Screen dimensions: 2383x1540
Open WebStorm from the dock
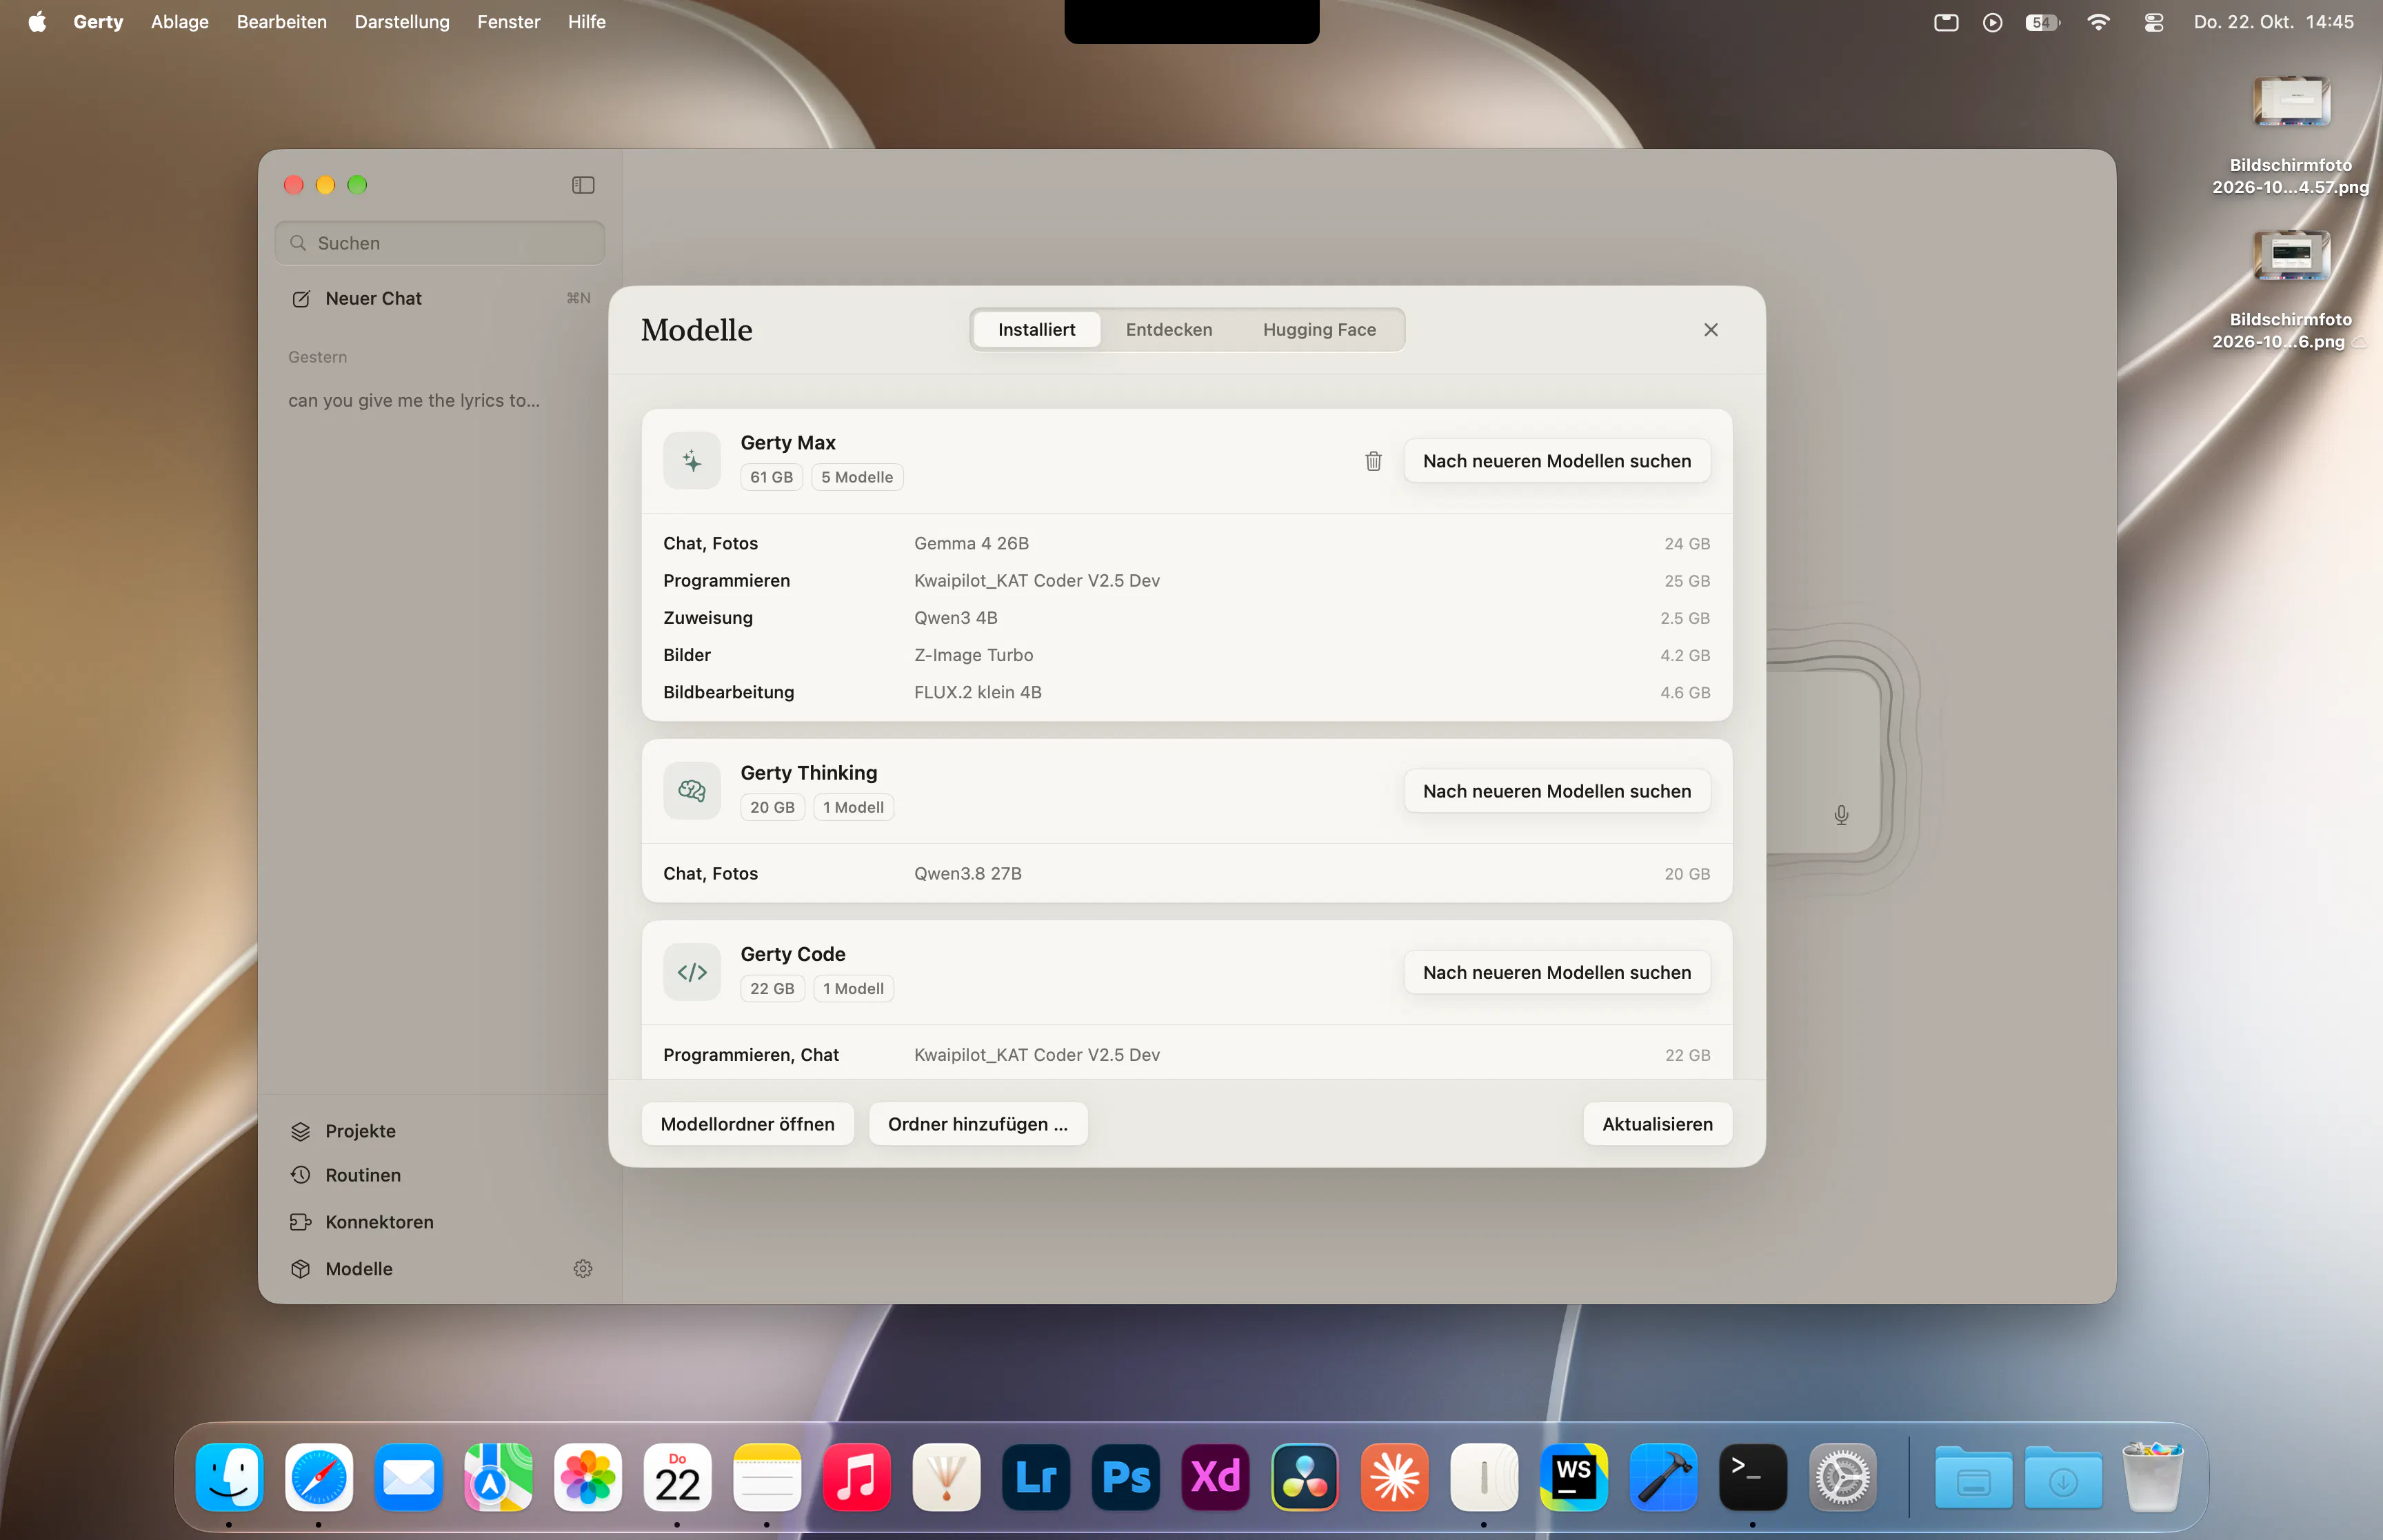(x=1574, y=1476)
